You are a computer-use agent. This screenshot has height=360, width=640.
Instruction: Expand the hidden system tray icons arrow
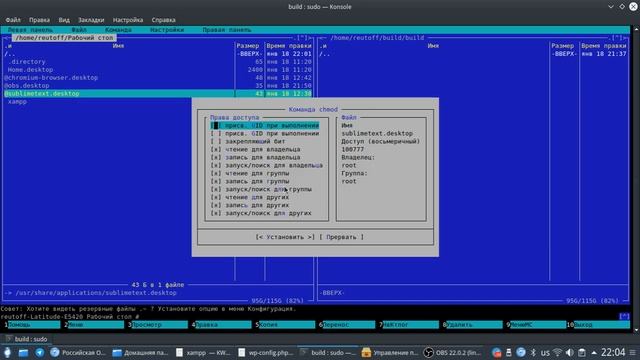(594, 353)
